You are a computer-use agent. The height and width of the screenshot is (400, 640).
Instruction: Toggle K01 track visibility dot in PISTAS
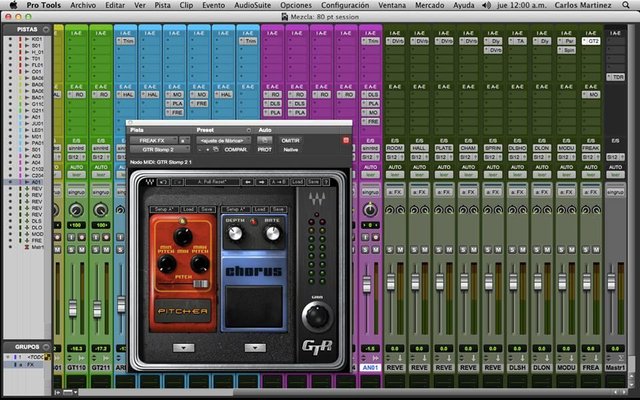pyautogui.click(x=10, y=39)
